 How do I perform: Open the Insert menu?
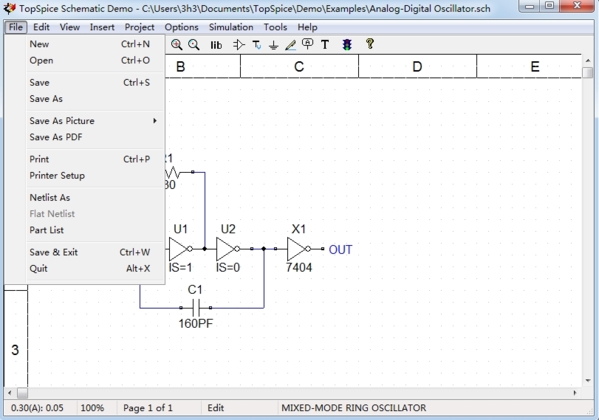[x=102, y=27]
